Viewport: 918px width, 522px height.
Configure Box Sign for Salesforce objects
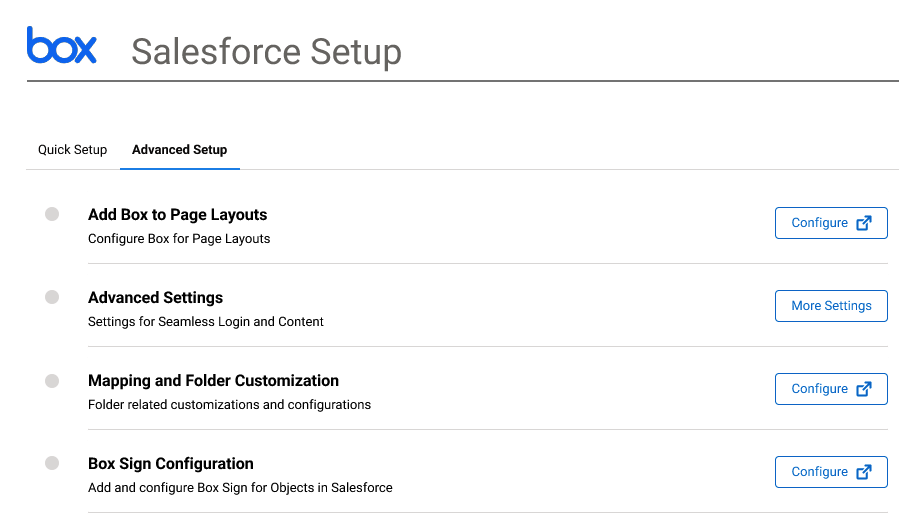point(831,472)
